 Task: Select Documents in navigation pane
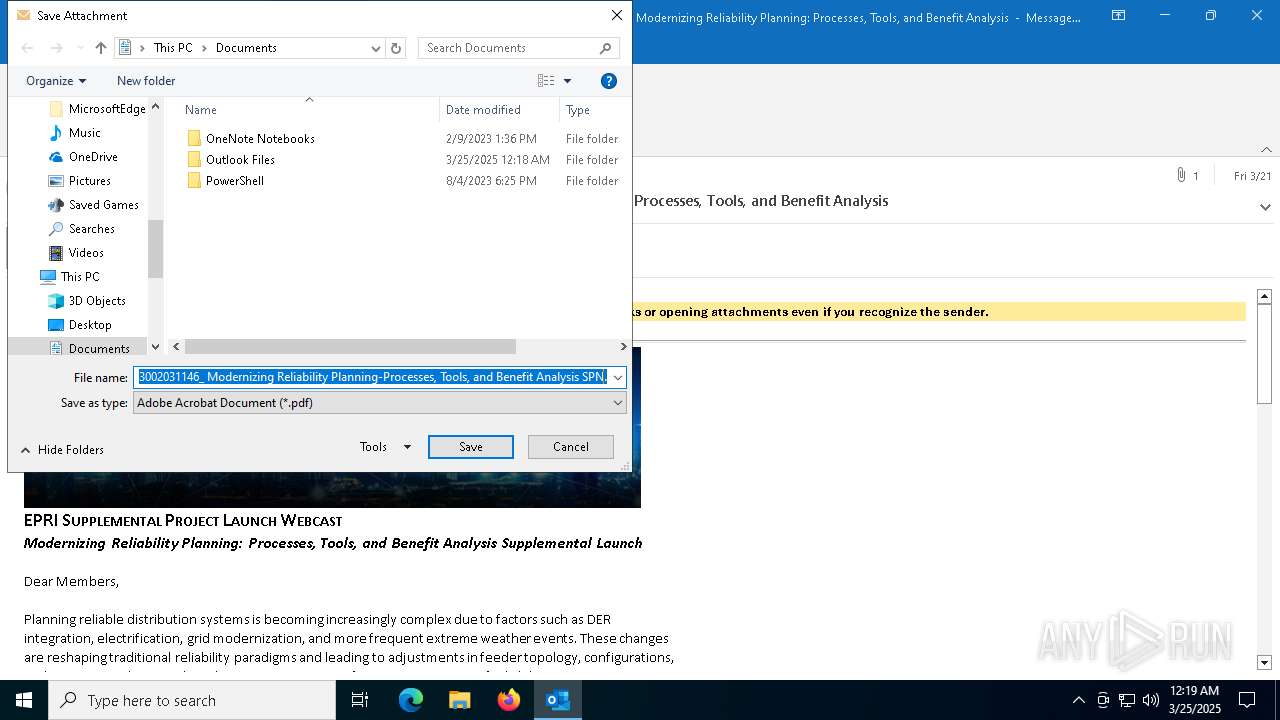click(99, 348)
